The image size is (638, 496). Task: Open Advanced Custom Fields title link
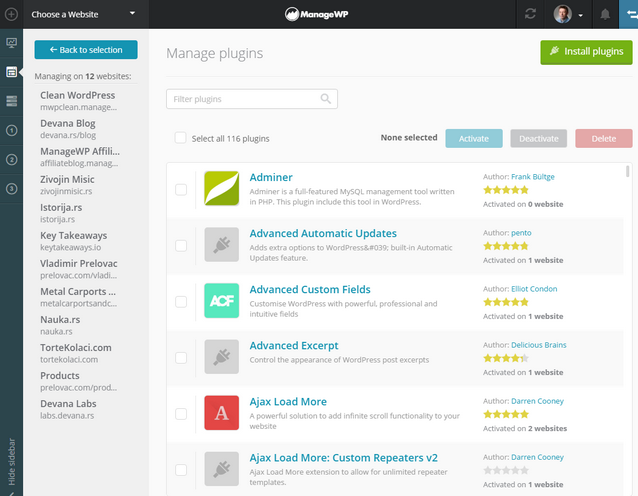click(310, 290)
